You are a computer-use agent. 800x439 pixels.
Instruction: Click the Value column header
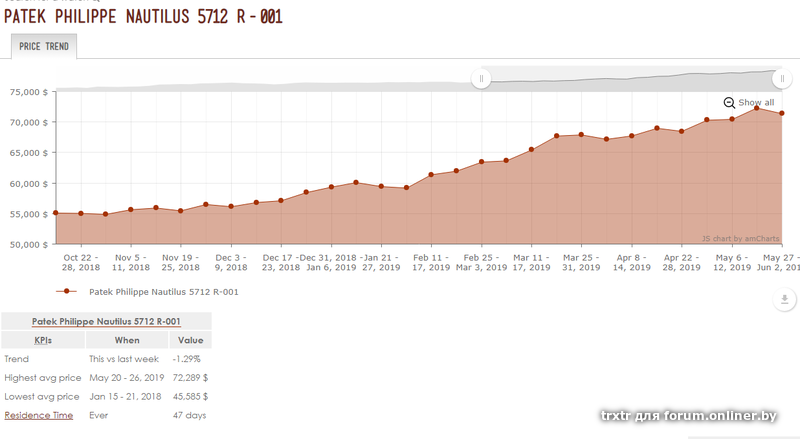[x=190, y=340]
